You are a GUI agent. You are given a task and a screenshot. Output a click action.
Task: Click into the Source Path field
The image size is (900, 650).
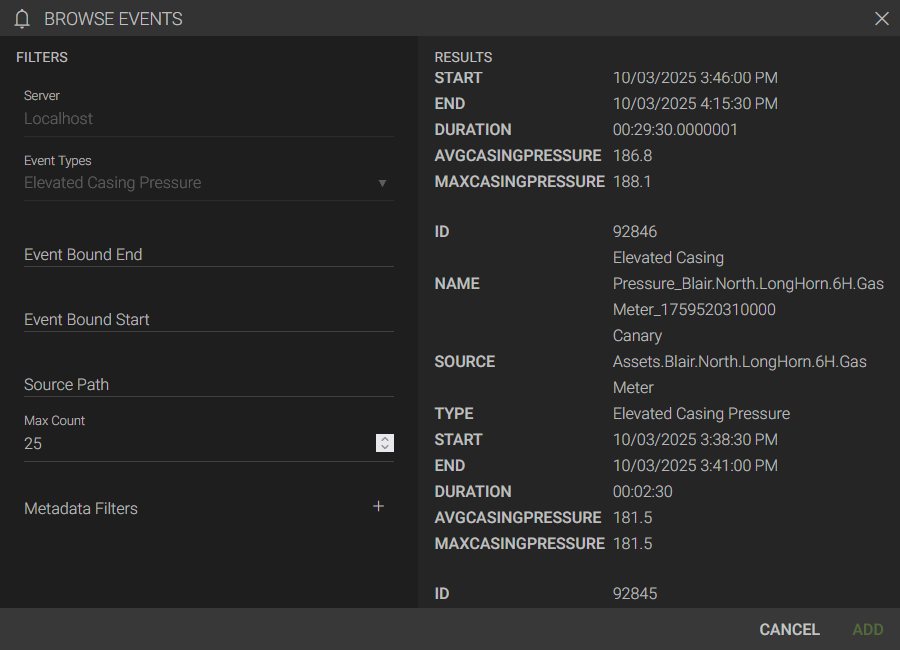(x=208, y=384)
